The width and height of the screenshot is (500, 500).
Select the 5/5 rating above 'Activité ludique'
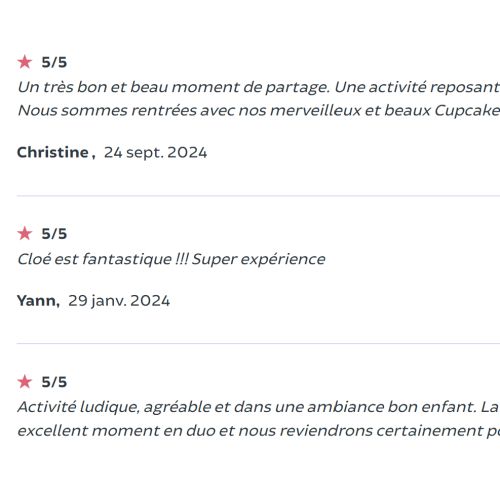tap(54, 382)
